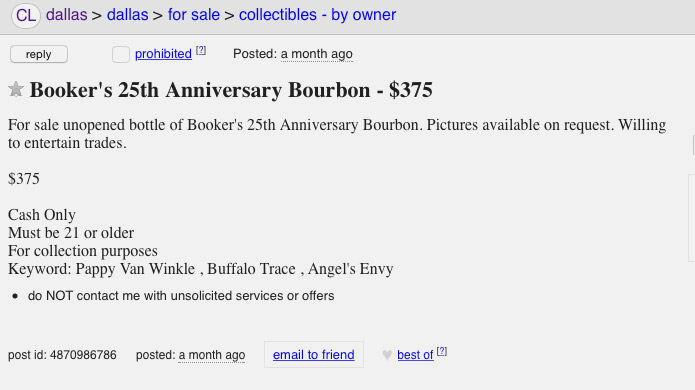Open collectibles - by owner category
695x390 pixels.
coord(317,15)
